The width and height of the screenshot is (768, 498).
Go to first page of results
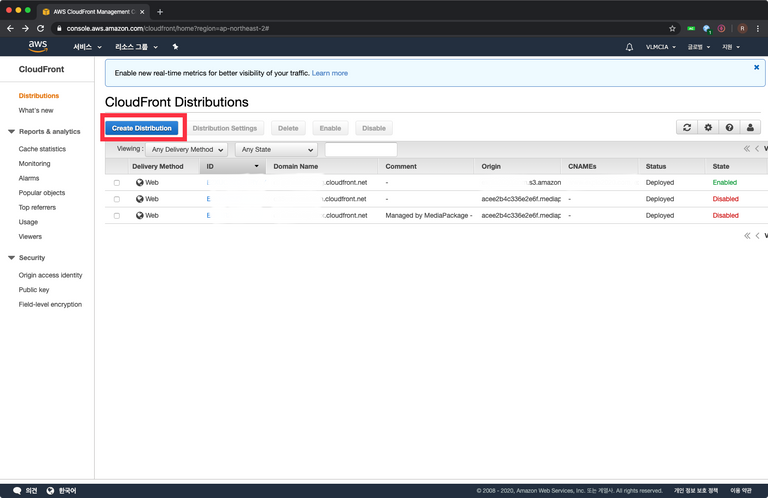(x=746, y=149)
